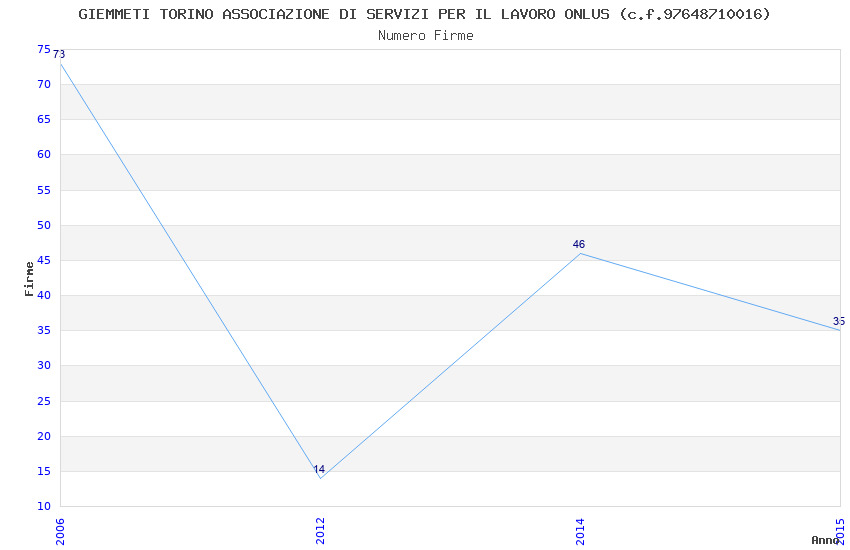Click the data label 73
Screen dimensions: 850x550
click(59, 55)
